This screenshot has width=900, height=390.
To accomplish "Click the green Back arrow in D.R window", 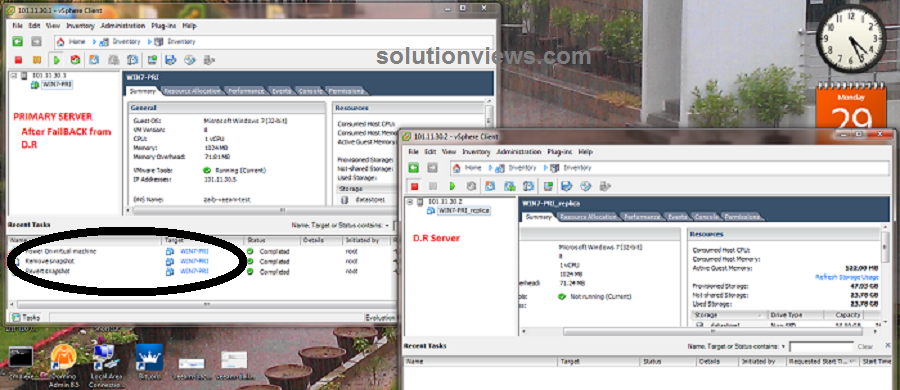I will [x=414, y=168].
